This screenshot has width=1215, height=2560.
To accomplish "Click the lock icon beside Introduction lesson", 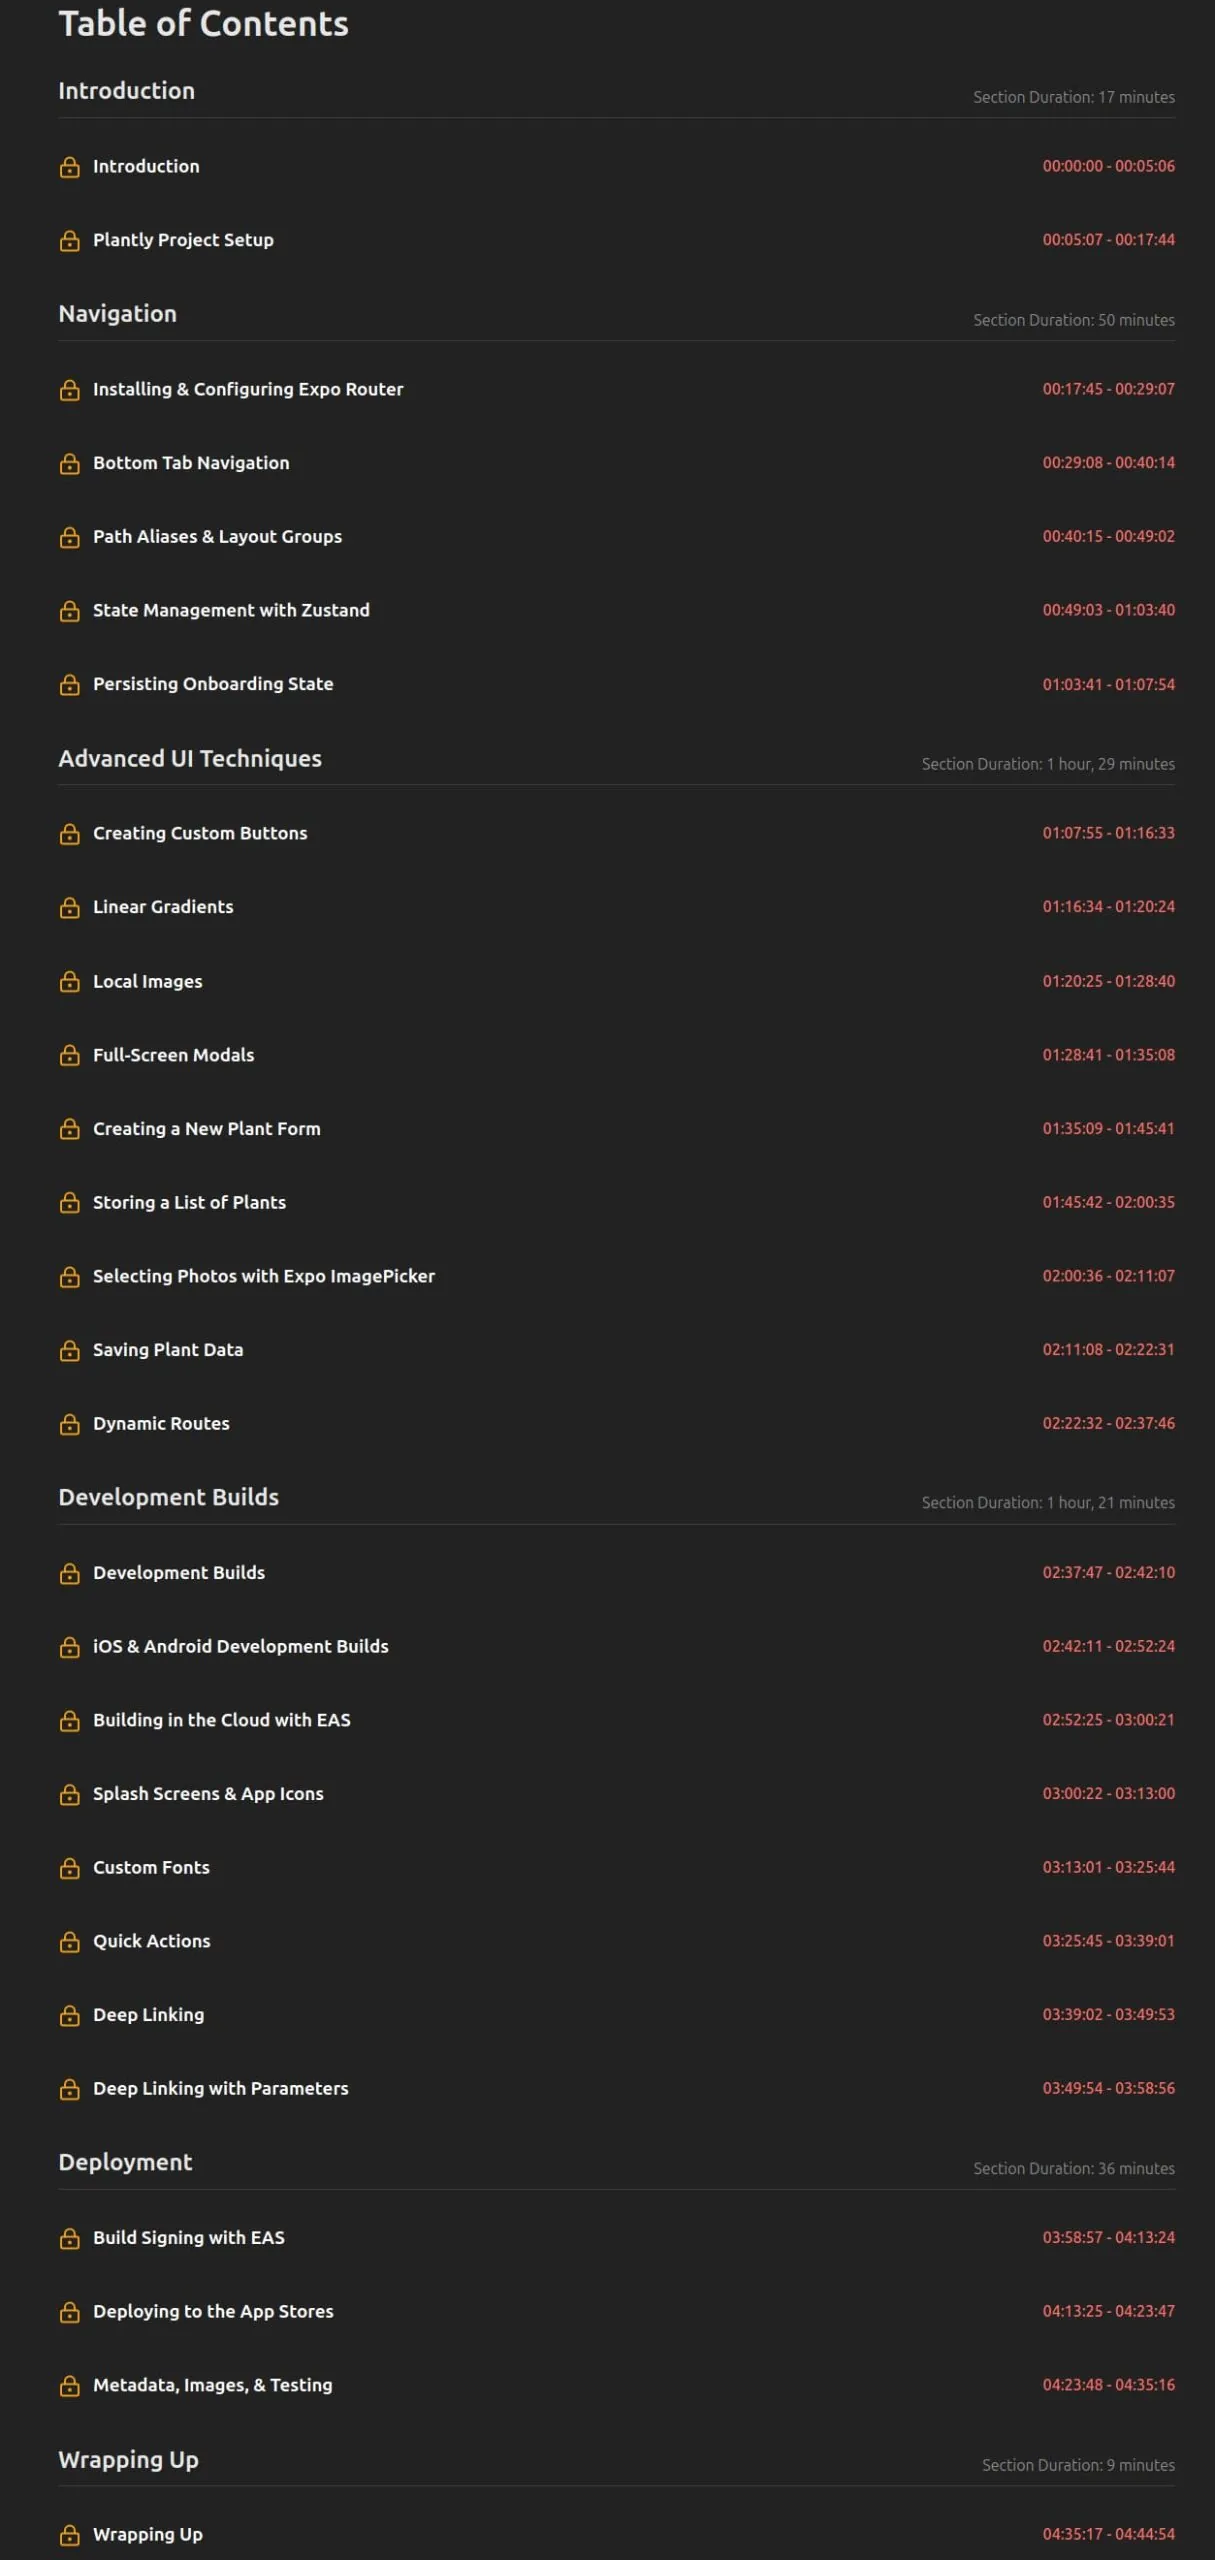I will (69, 167).
